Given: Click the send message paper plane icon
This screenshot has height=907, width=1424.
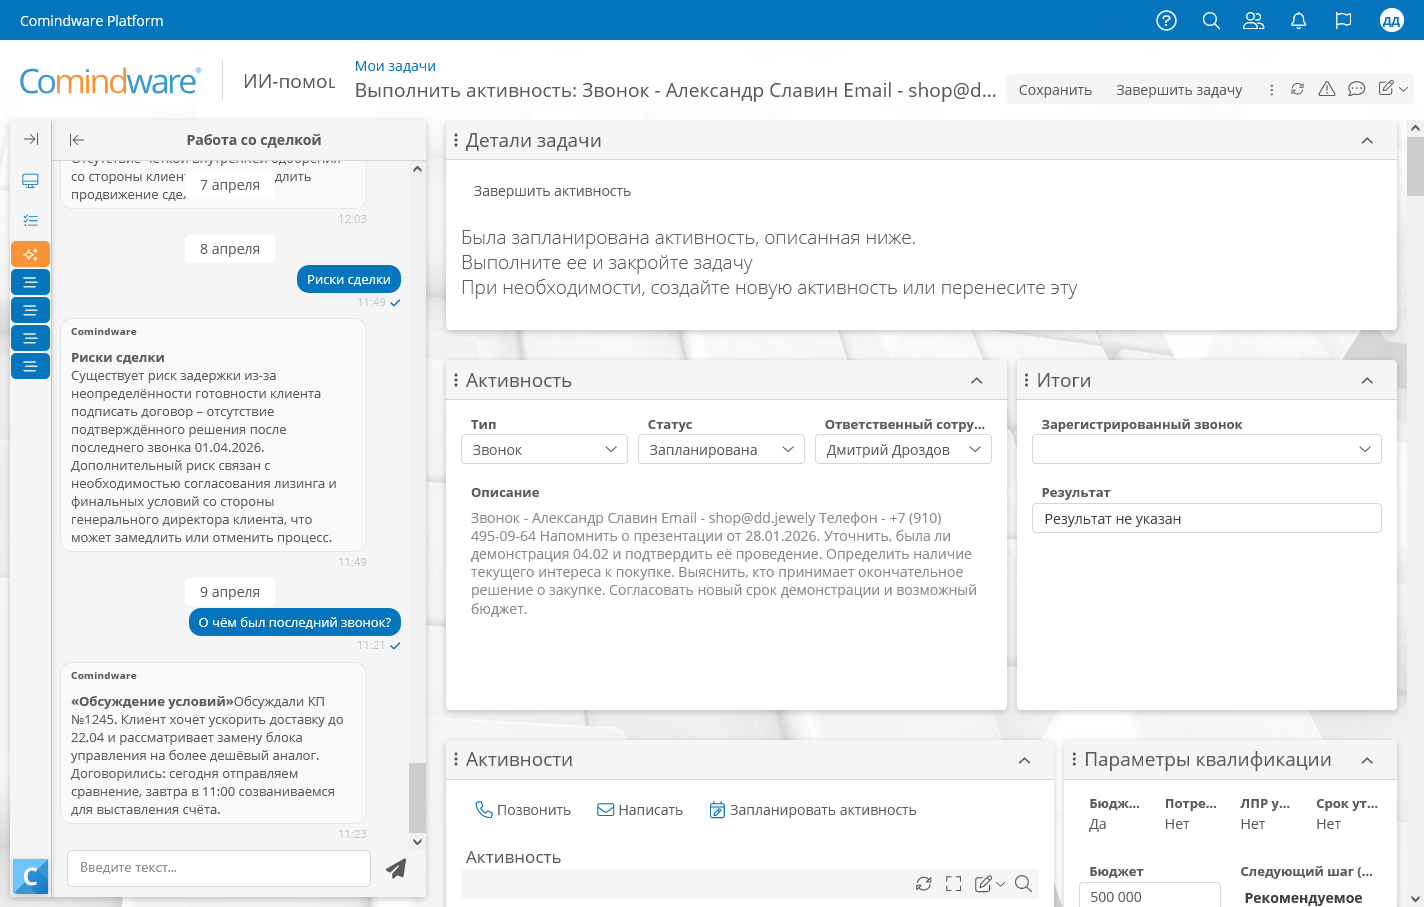Looking at the screenshot, I should [396, 868].
